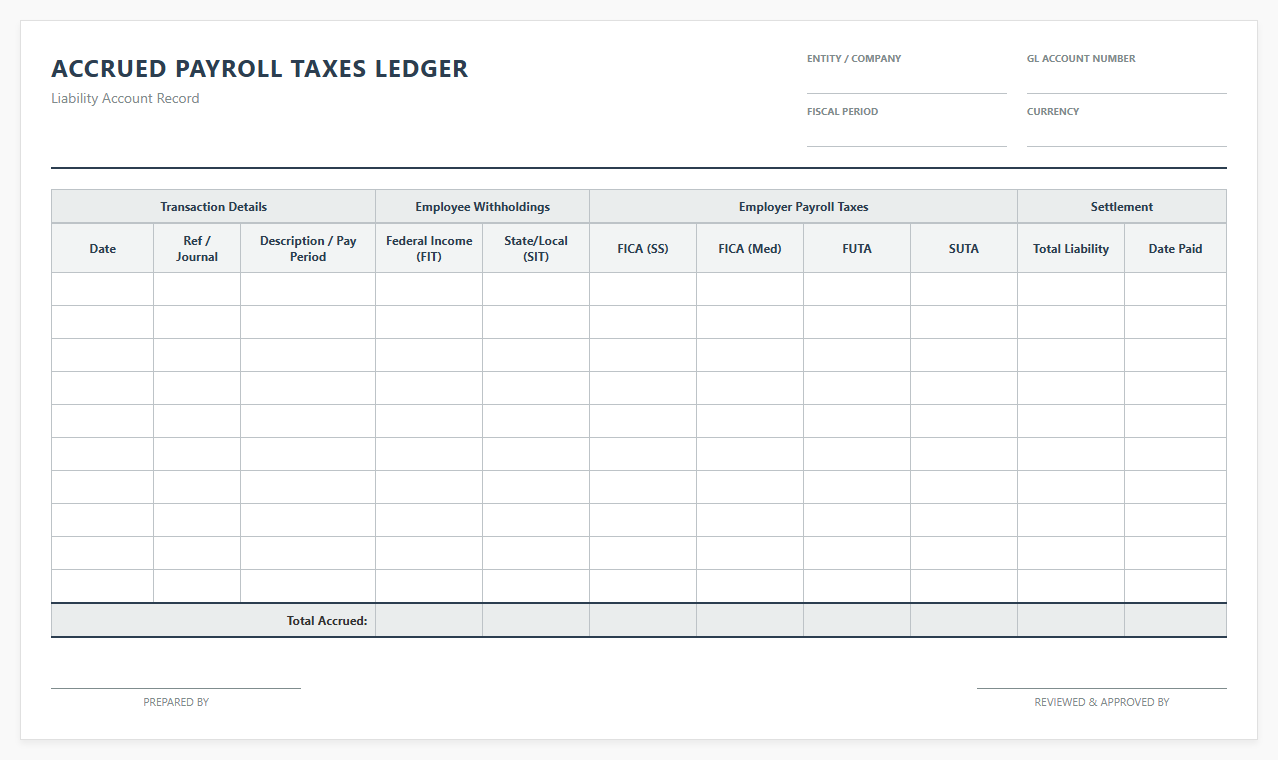
Task: Click the SUTA column header
Action: (x=964, y=248)
